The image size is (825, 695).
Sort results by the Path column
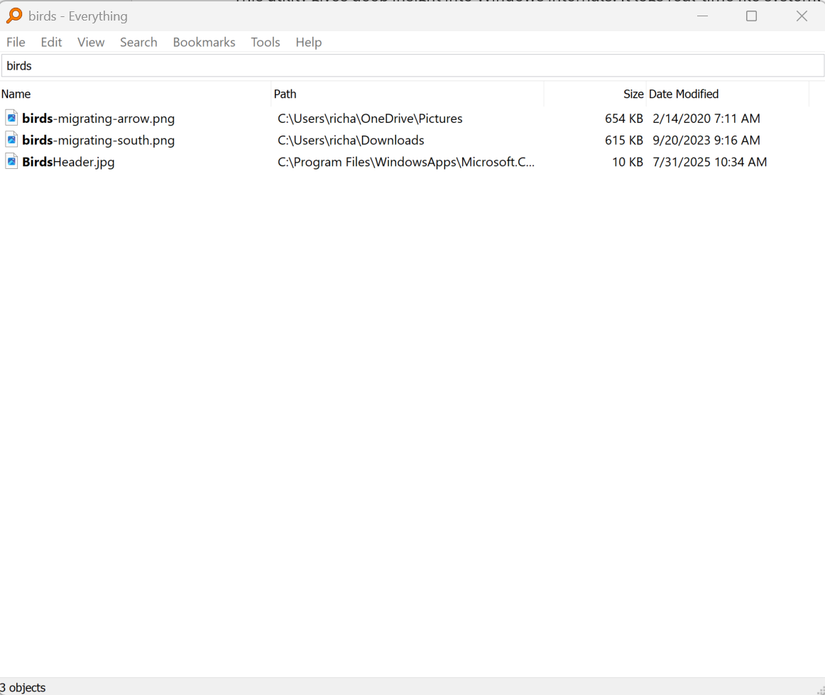point(285,93)
